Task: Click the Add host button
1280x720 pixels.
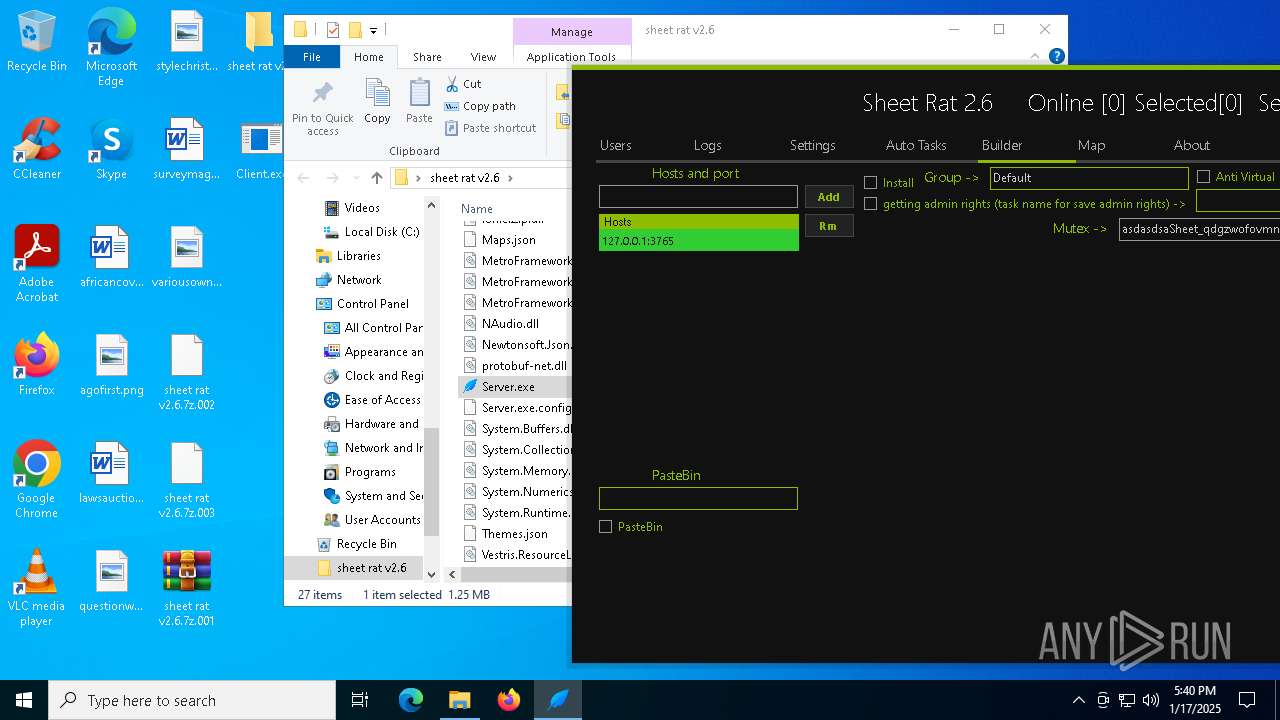Action: click(x=829, y=197)
